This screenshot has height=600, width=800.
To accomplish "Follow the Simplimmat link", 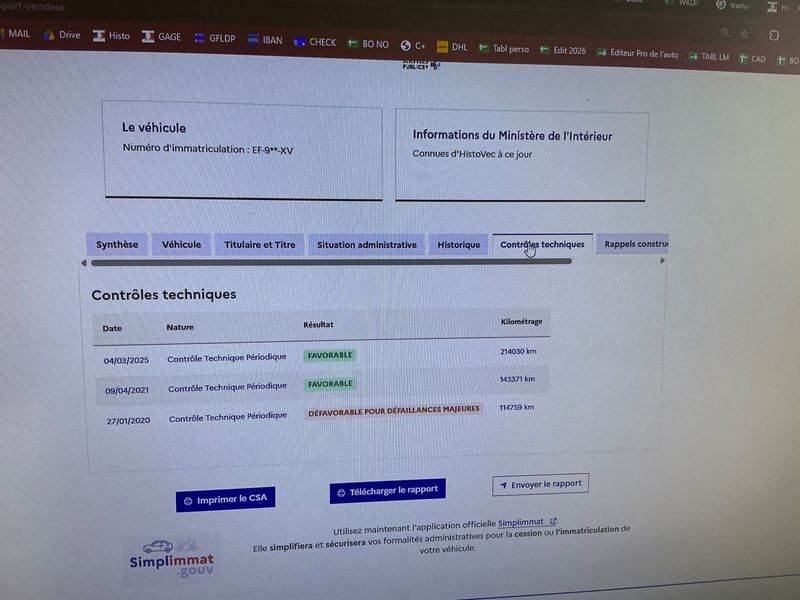I will 527,522.
